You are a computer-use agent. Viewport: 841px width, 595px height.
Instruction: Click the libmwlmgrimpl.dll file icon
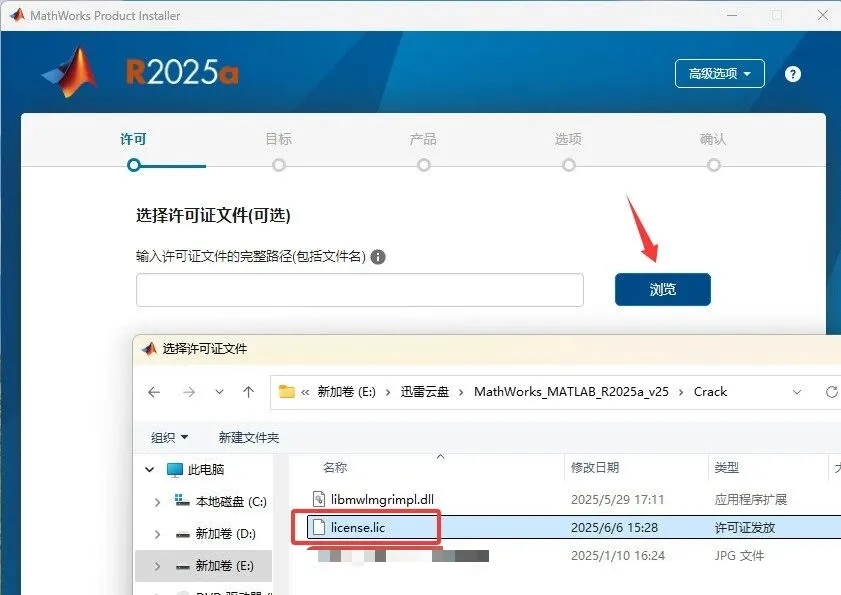[319, 499]
